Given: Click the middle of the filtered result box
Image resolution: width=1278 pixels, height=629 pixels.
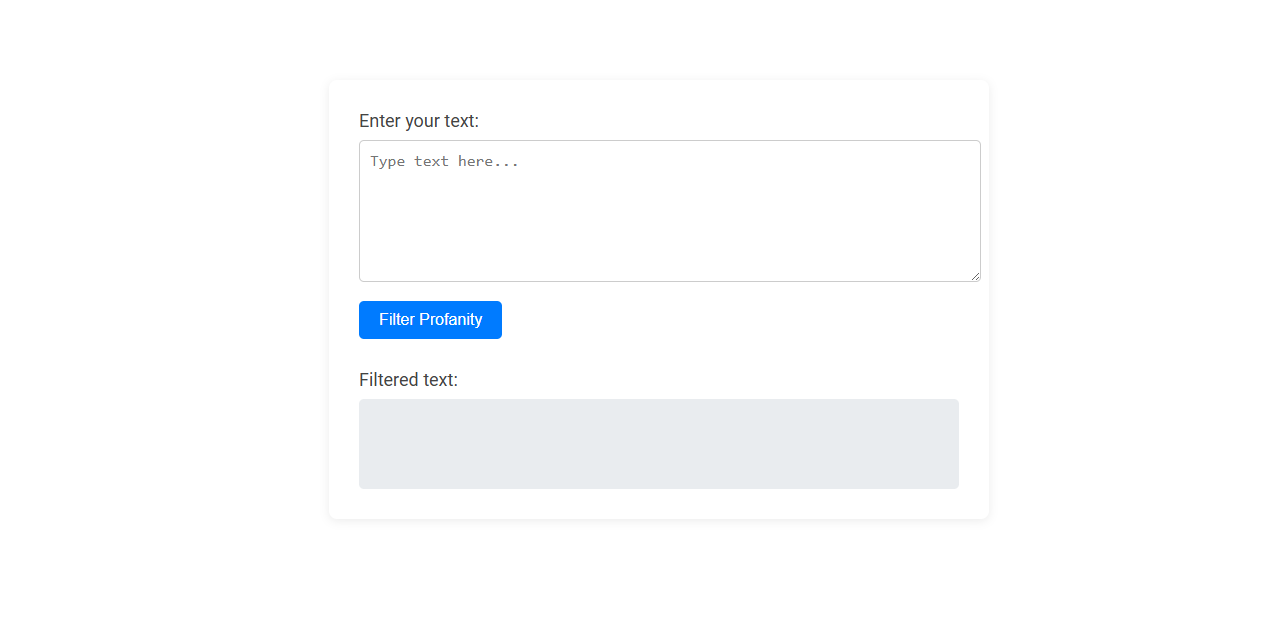Looking at the screenshot, I should tap(658, 443).
